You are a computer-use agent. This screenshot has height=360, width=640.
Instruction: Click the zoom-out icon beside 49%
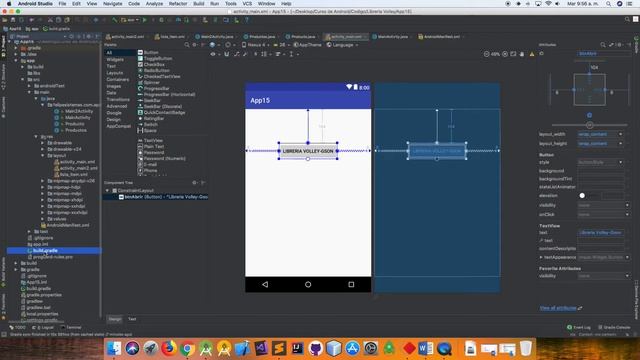pyautogui.click(x=486, y=54)
